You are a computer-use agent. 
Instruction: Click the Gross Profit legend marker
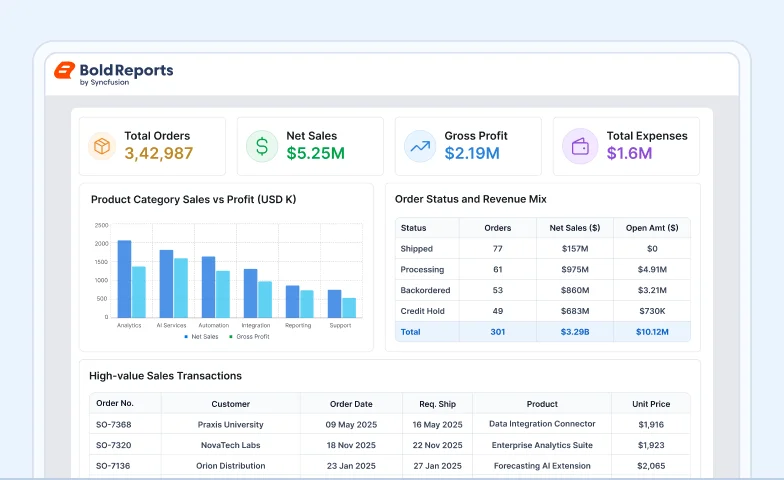click(x=230, y=336)
